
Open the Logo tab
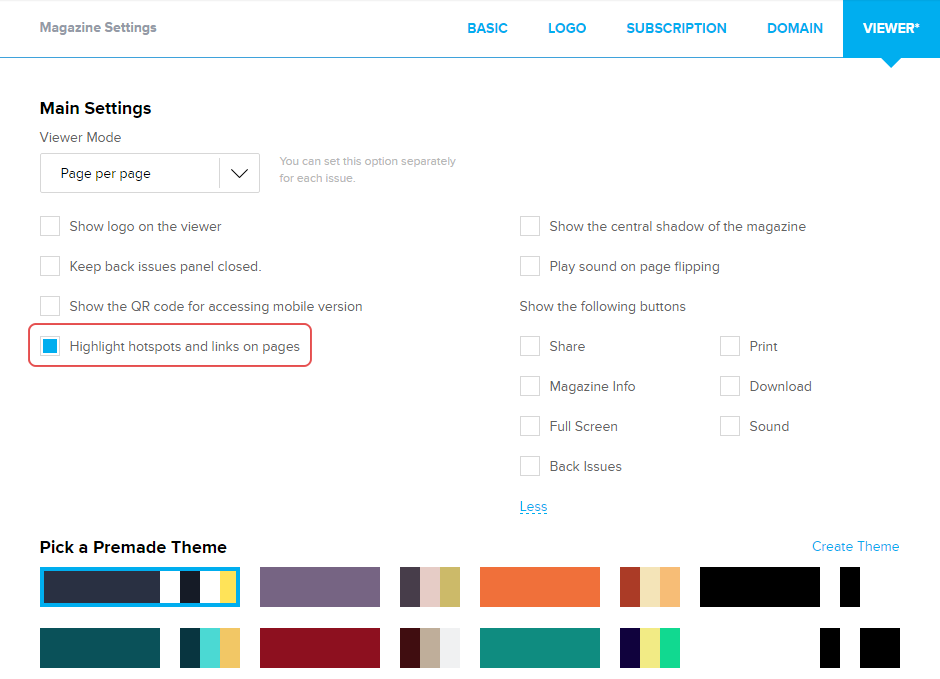click(x=567, y=28)
